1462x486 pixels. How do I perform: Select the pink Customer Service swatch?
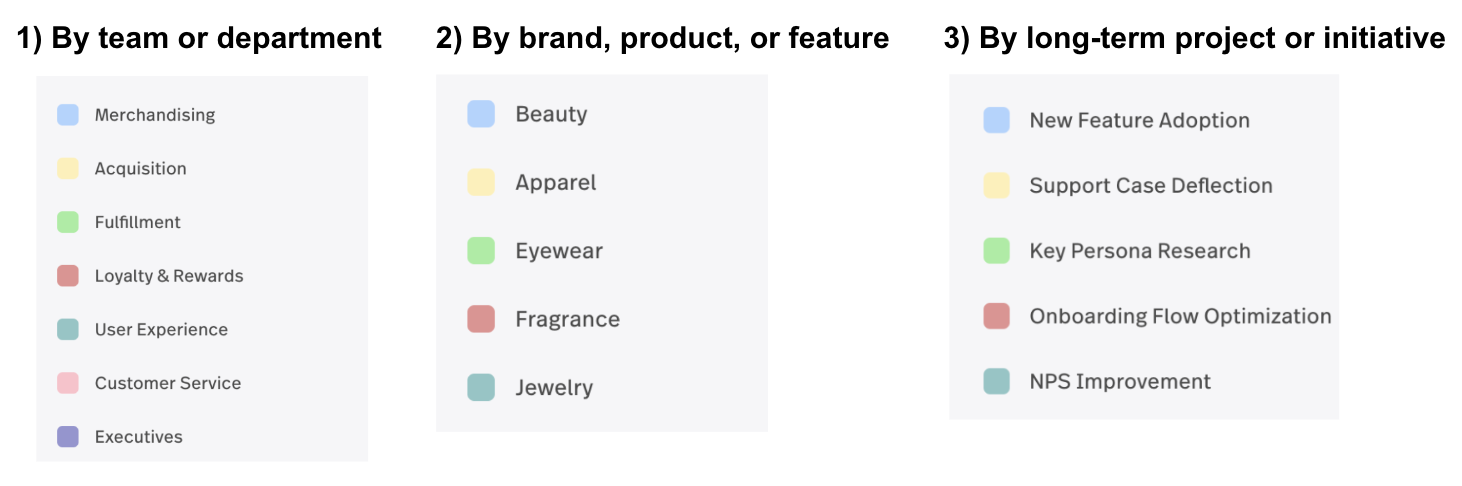tap(68, 383)
